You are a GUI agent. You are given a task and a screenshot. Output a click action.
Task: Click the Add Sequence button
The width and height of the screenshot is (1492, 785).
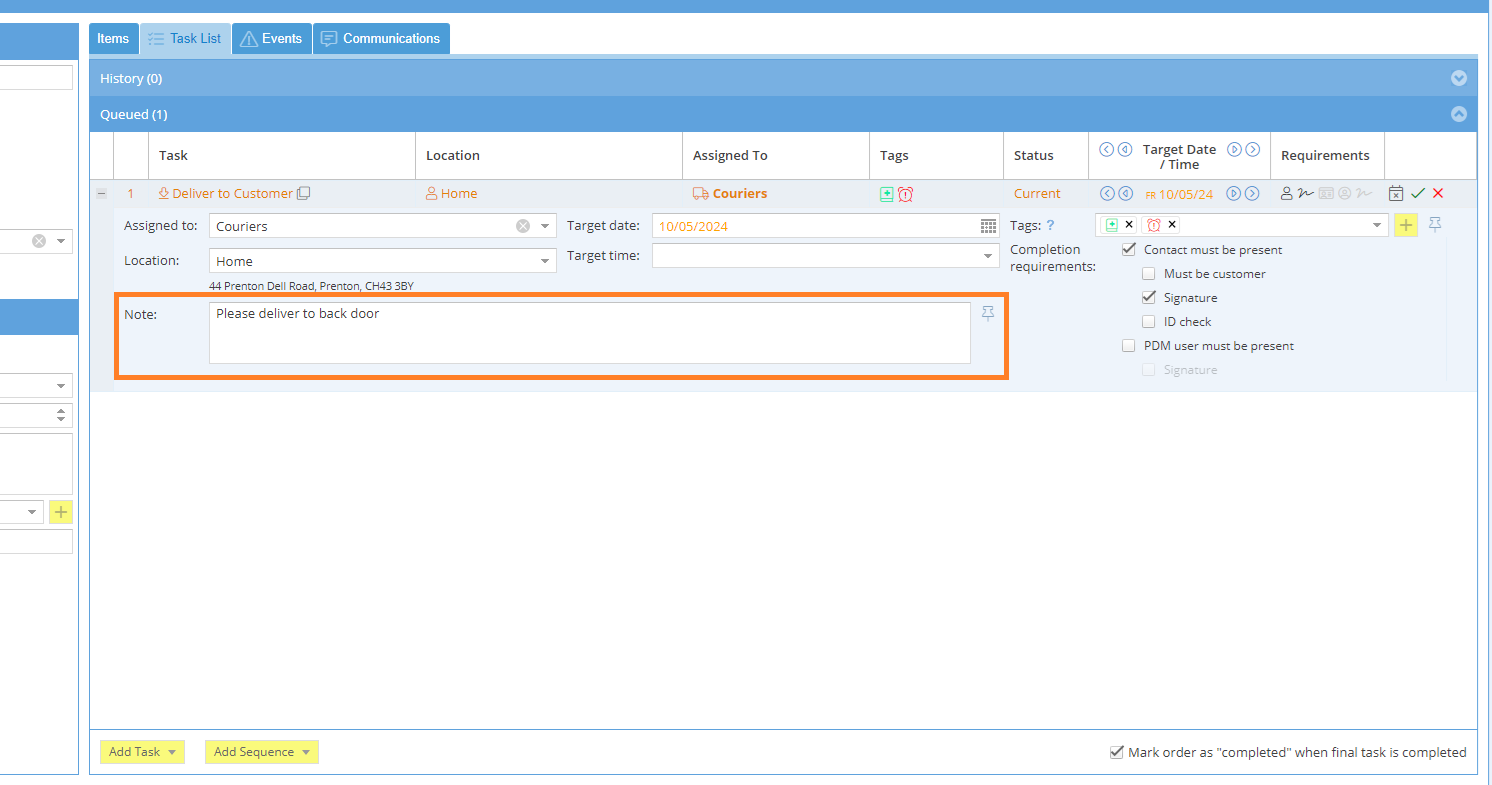click(261, 752)
